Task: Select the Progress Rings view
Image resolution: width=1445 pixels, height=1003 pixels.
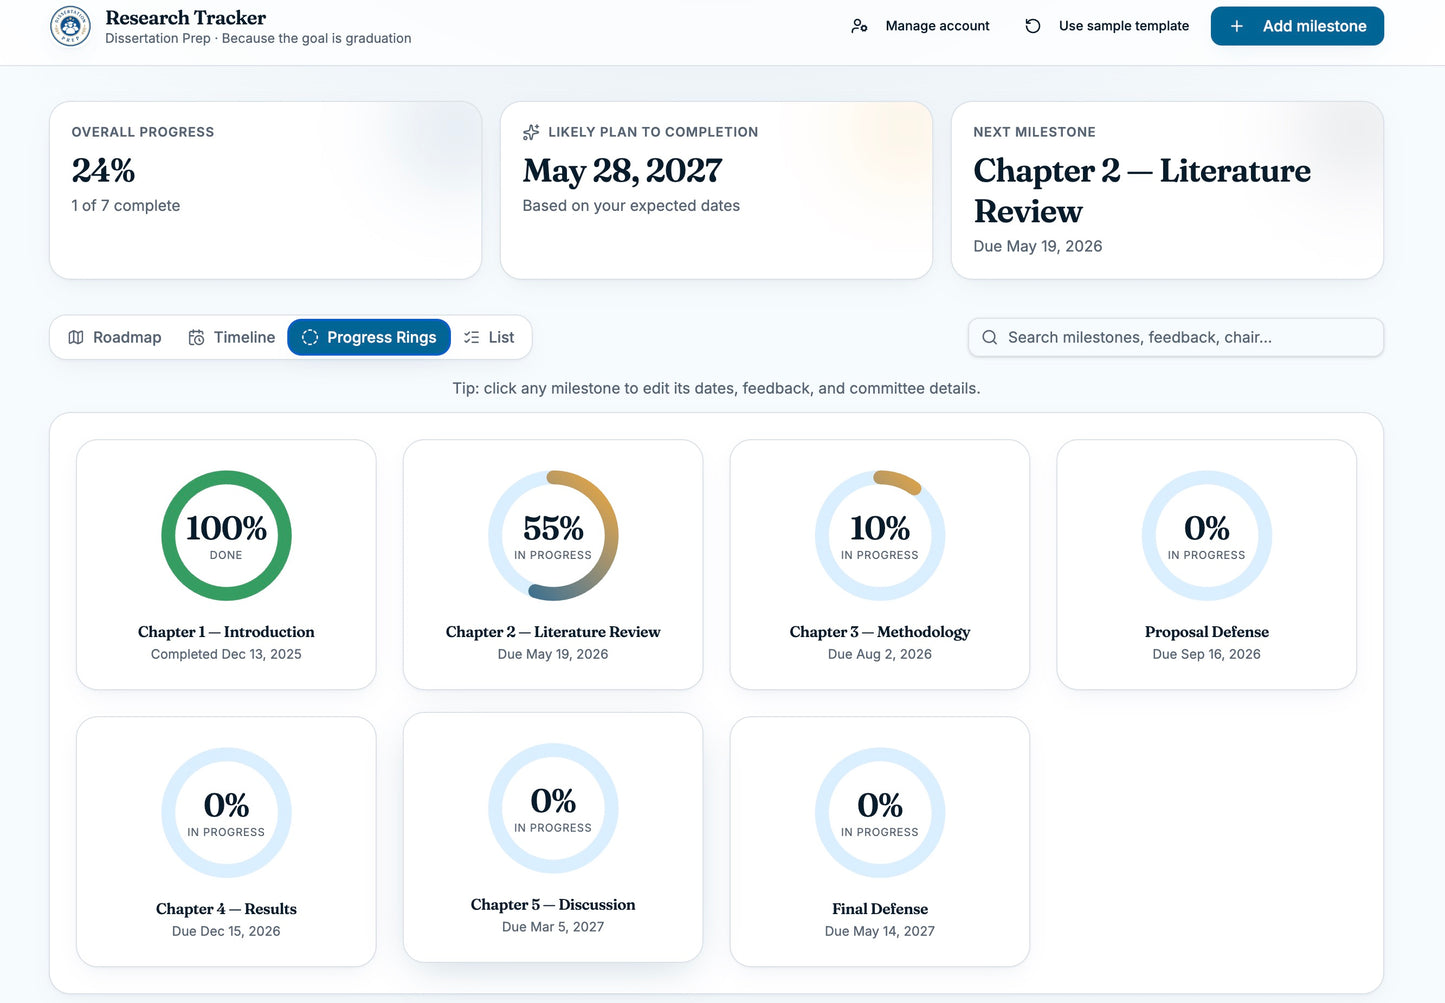Action: point(369,338)
